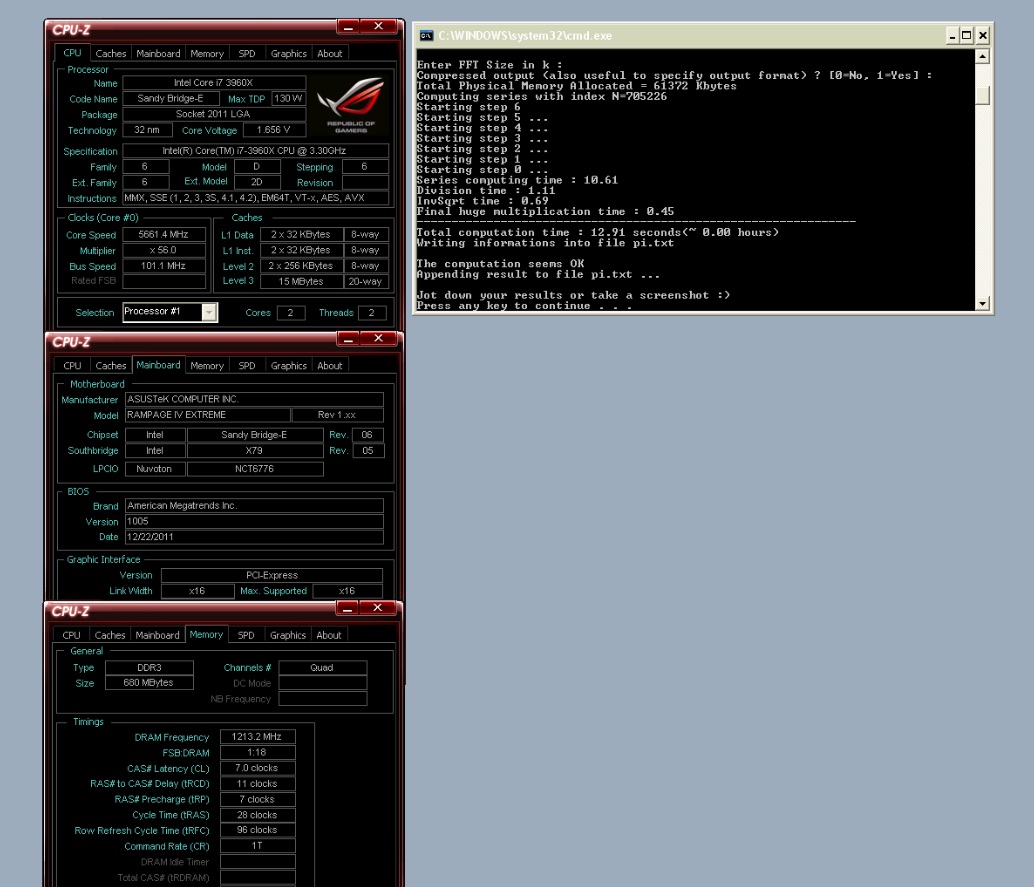Open Graphics tab in the CPU-Z processor window
1034x887 pixels.
(289, 53)
